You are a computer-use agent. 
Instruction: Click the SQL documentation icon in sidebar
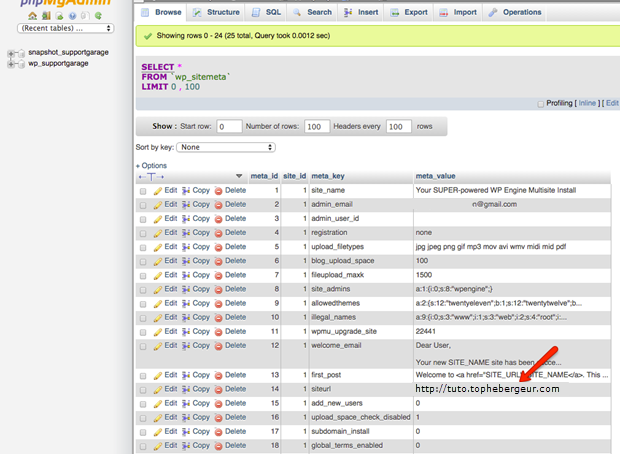[85, 16]
